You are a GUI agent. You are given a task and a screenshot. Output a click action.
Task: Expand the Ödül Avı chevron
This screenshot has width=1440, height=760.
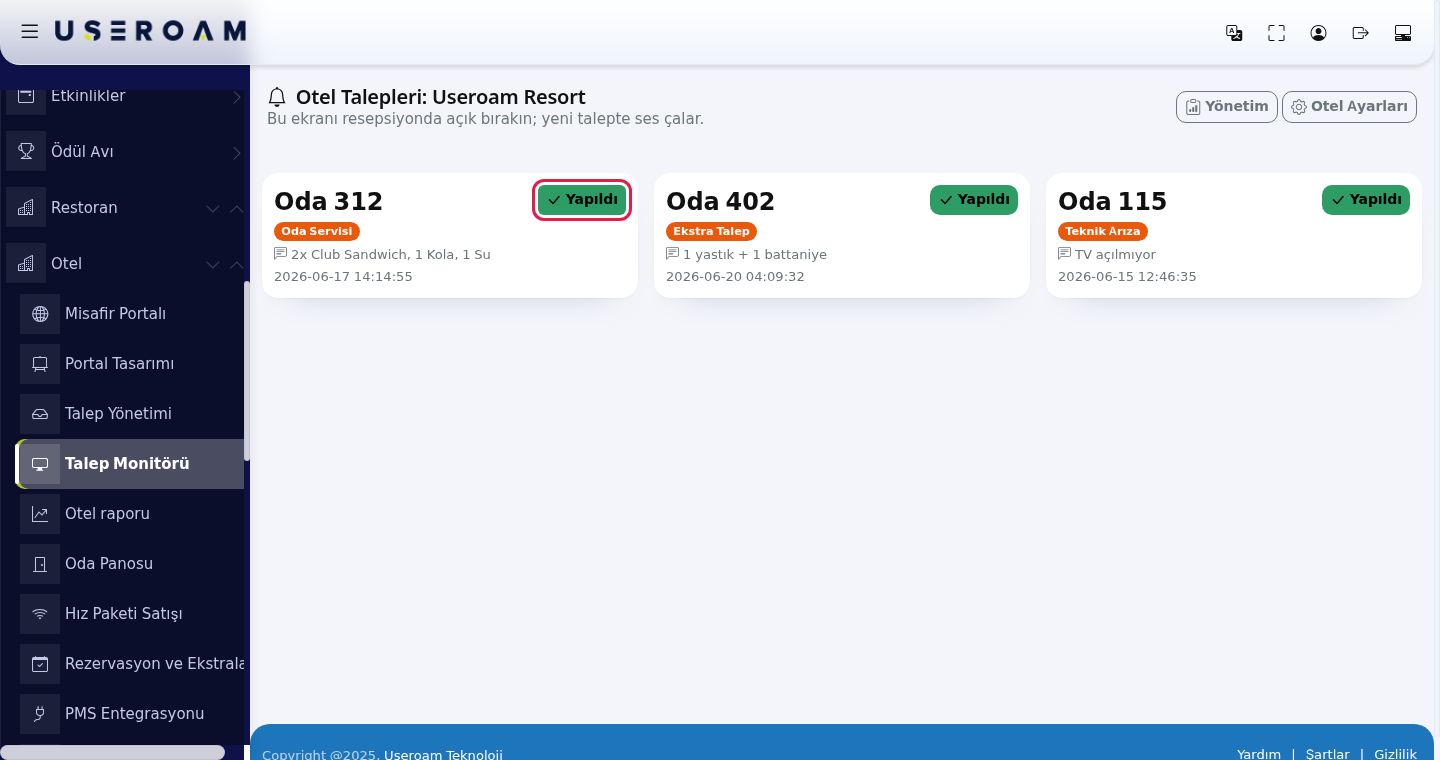click(237, 153)
